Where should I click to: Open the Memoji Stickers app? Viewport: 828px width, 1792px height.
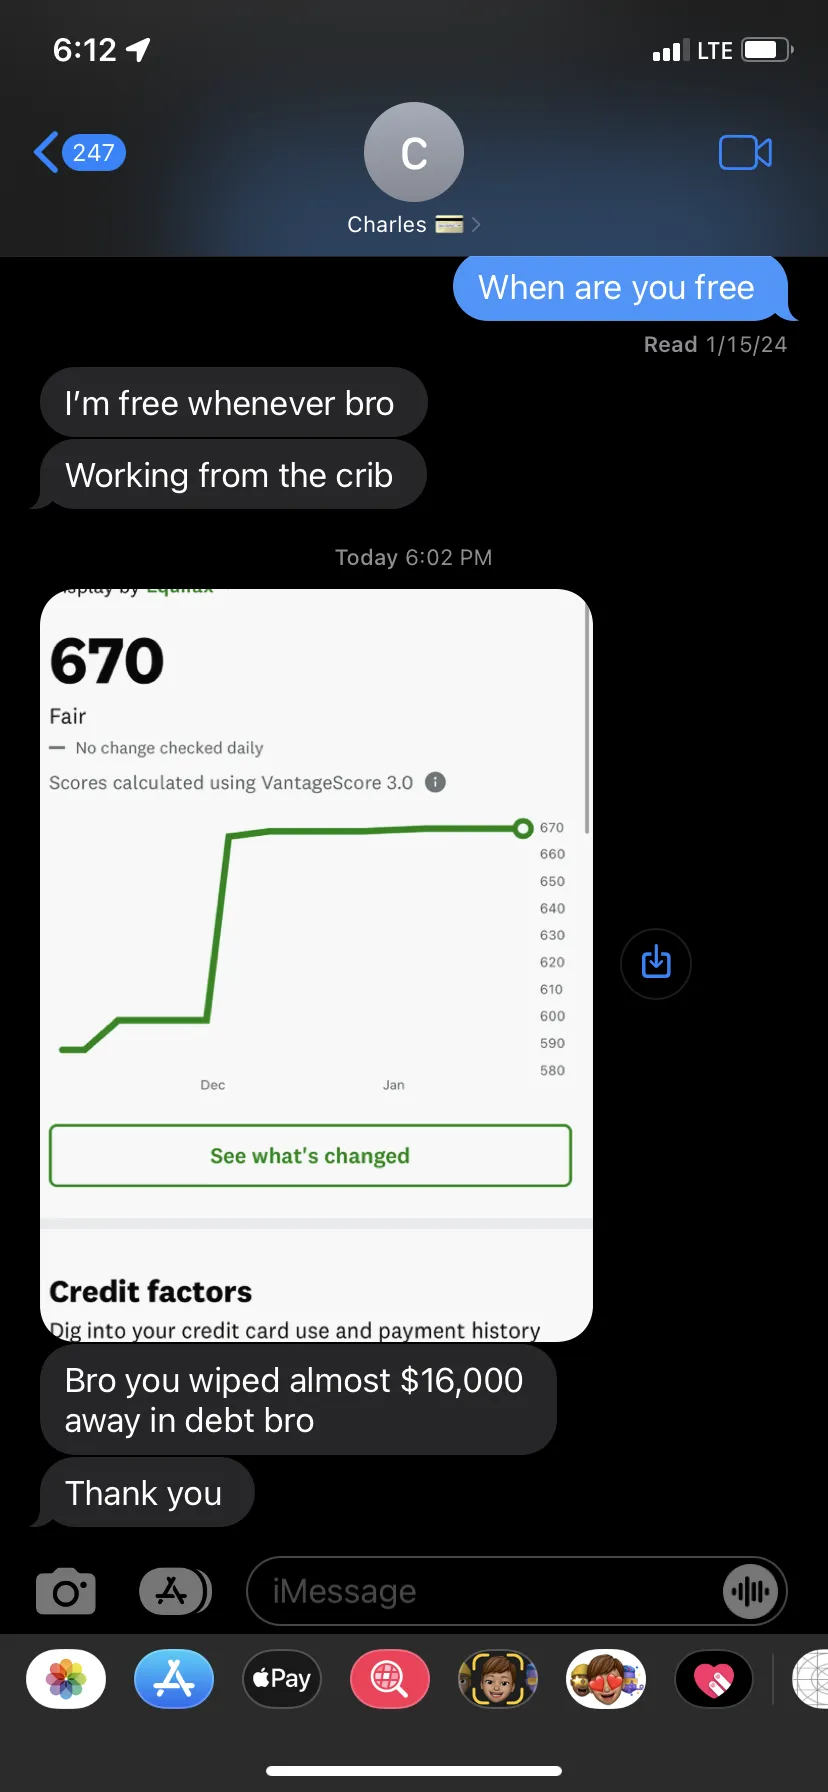606,1679
